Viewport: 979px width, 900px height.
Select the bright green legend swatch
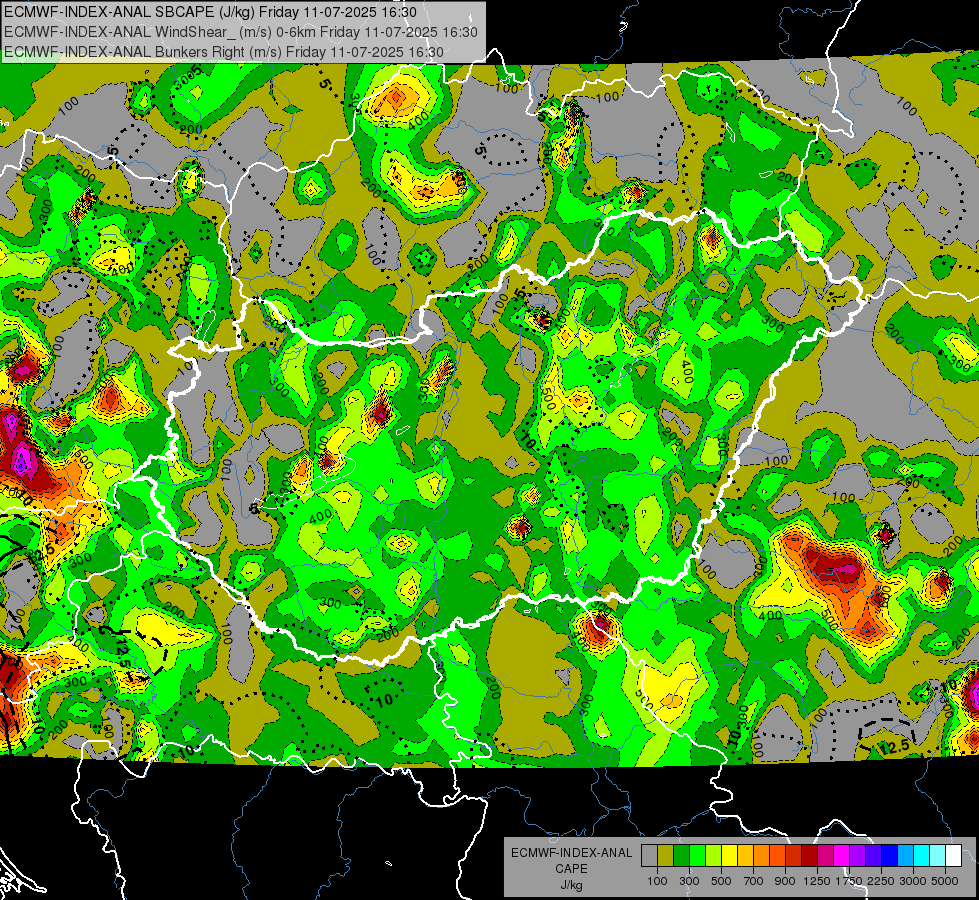coord(697,855)
